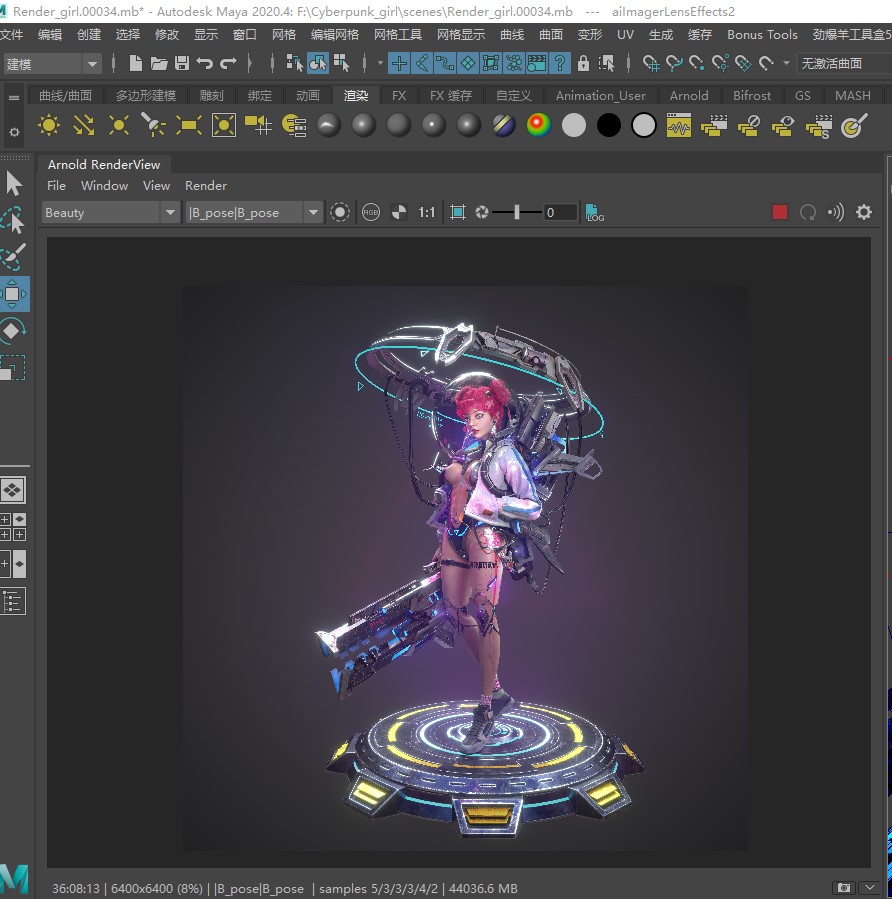Viewport: 892px width, 899px height.
Task: Assign the ramp shader rainbow sphere
Action: 538,125
